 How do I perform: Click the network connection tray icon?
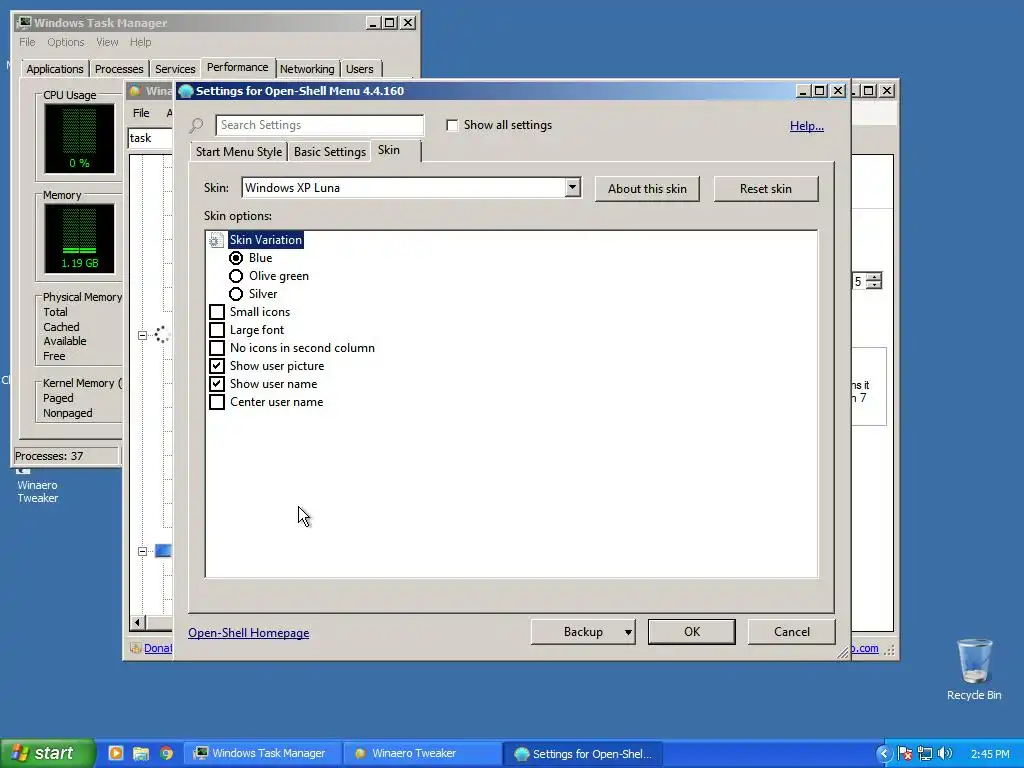tap(925, 754)
